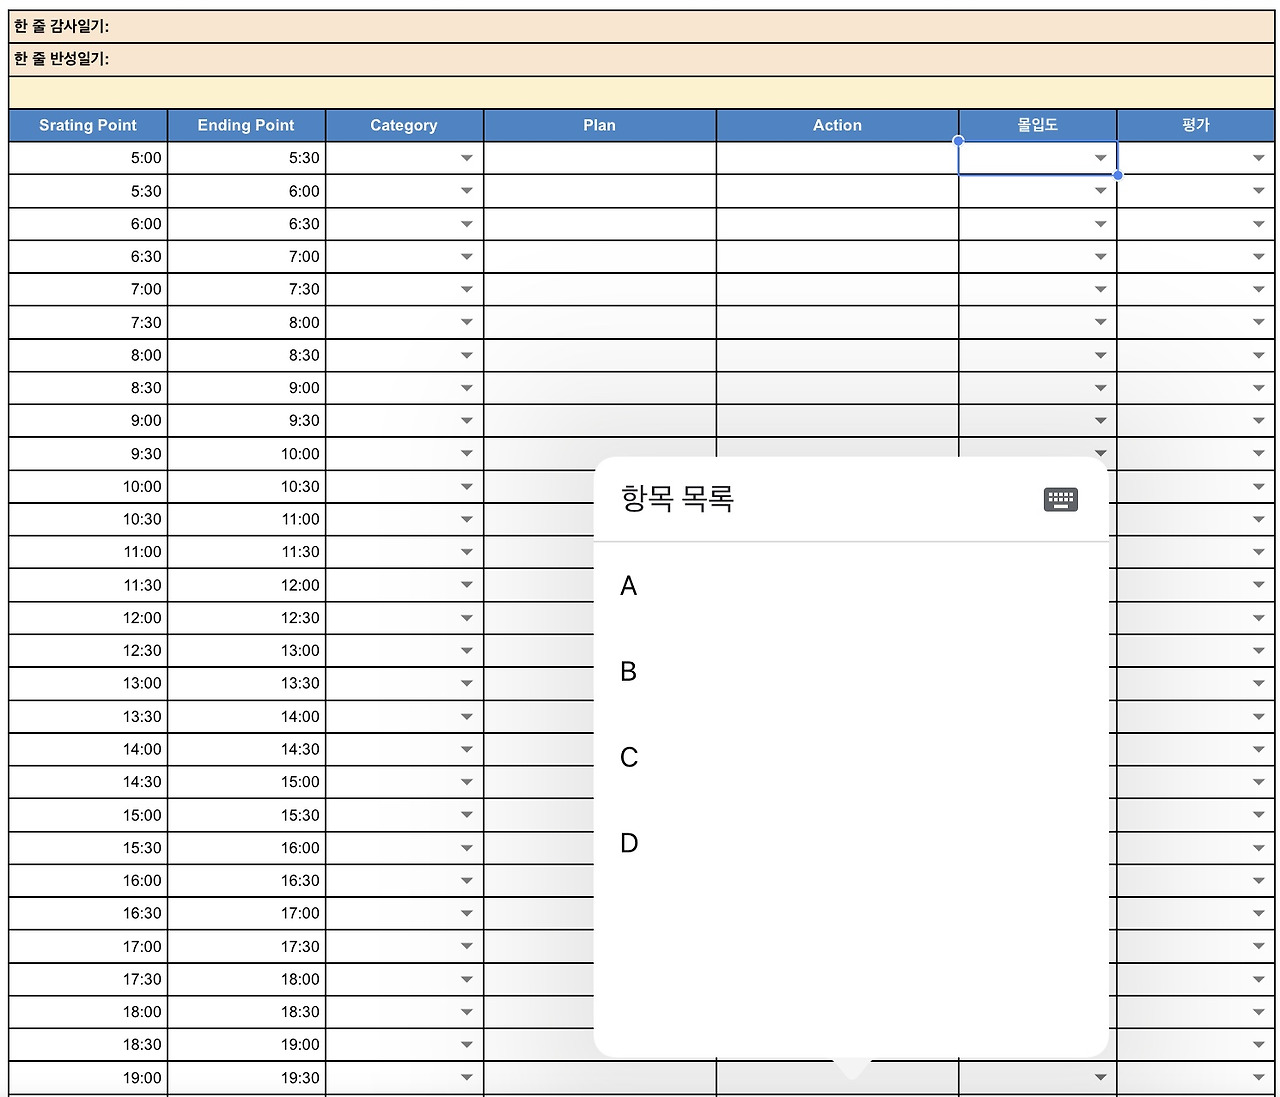Select the Ending Point column header
The width and height of the screenshot is (1280, 1097).
coord(246,125)
